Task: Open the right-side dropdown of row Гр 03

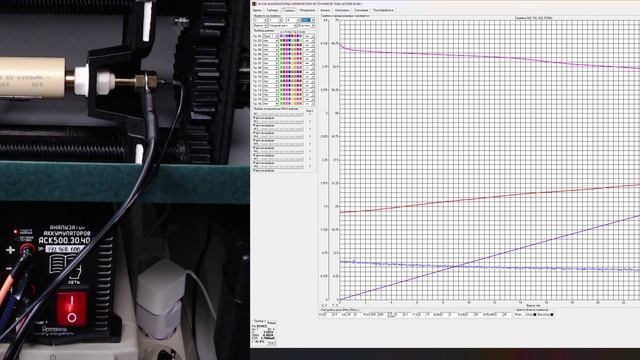Action: [x=309, y=45]
